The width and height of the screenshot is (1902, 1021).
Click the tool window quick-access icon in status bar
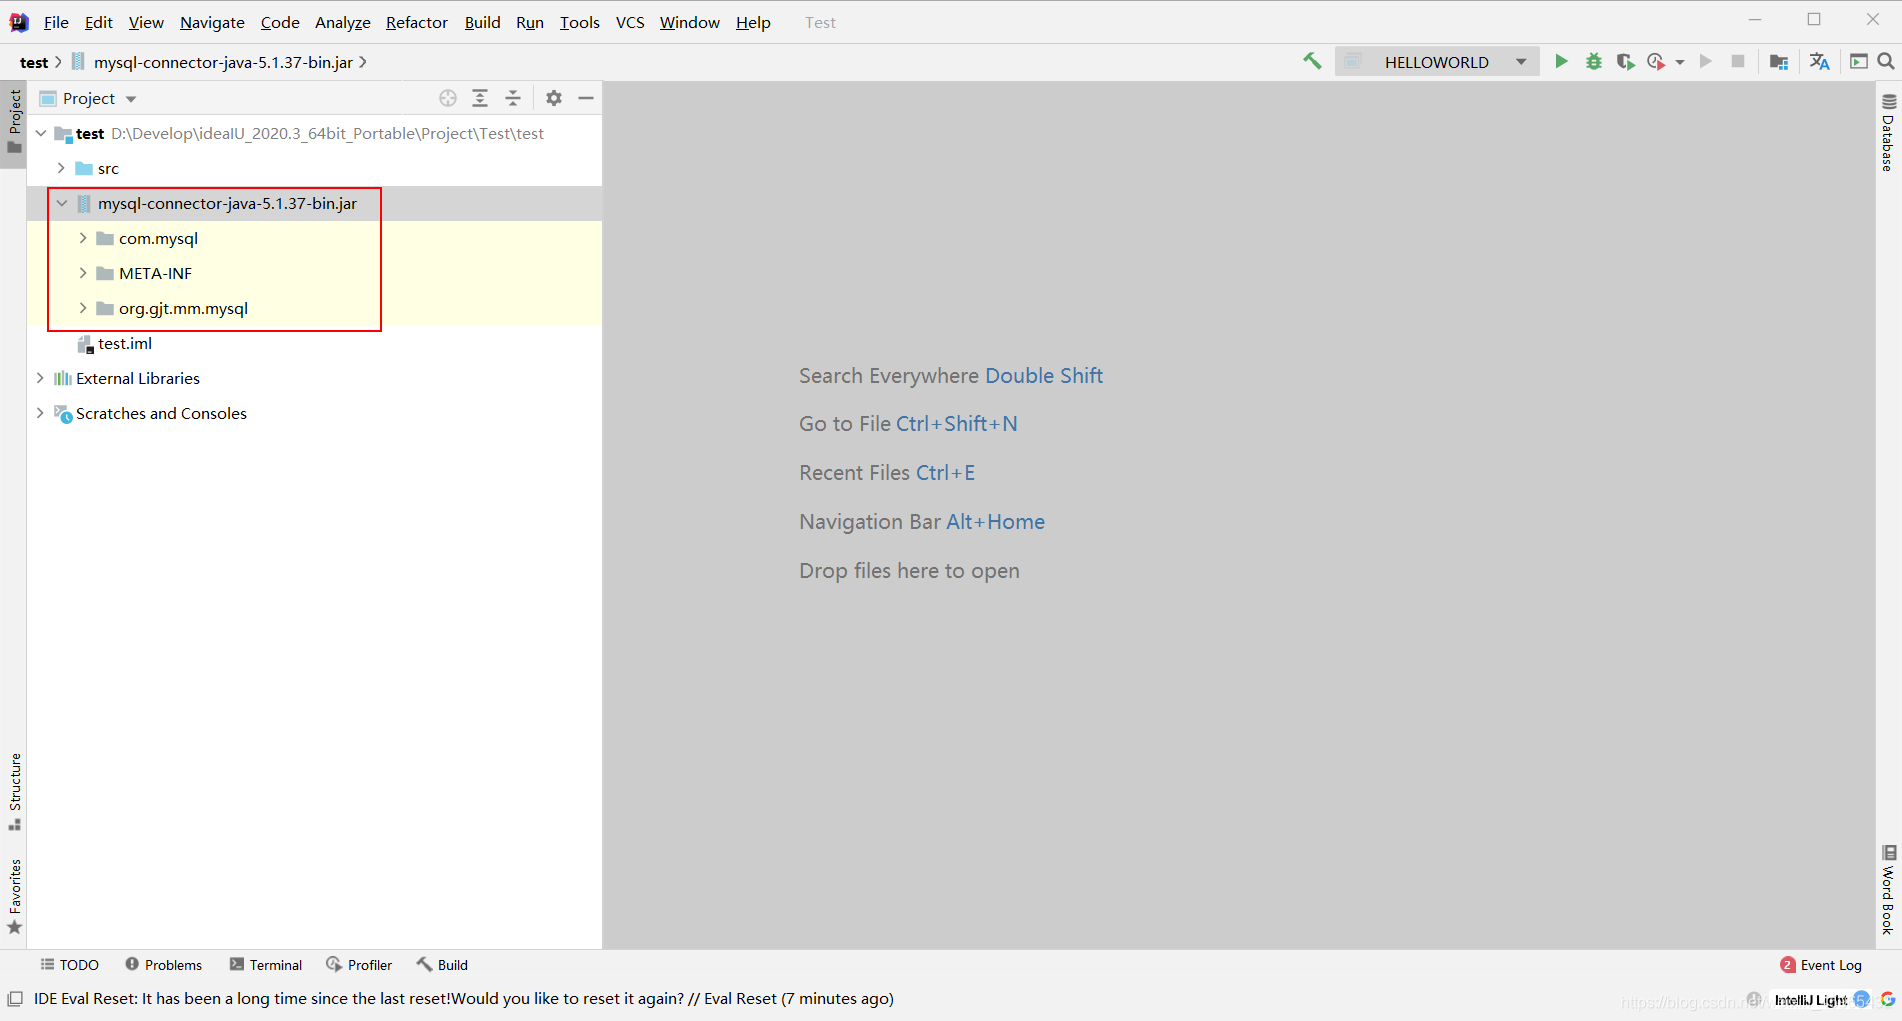click(15, 998)
